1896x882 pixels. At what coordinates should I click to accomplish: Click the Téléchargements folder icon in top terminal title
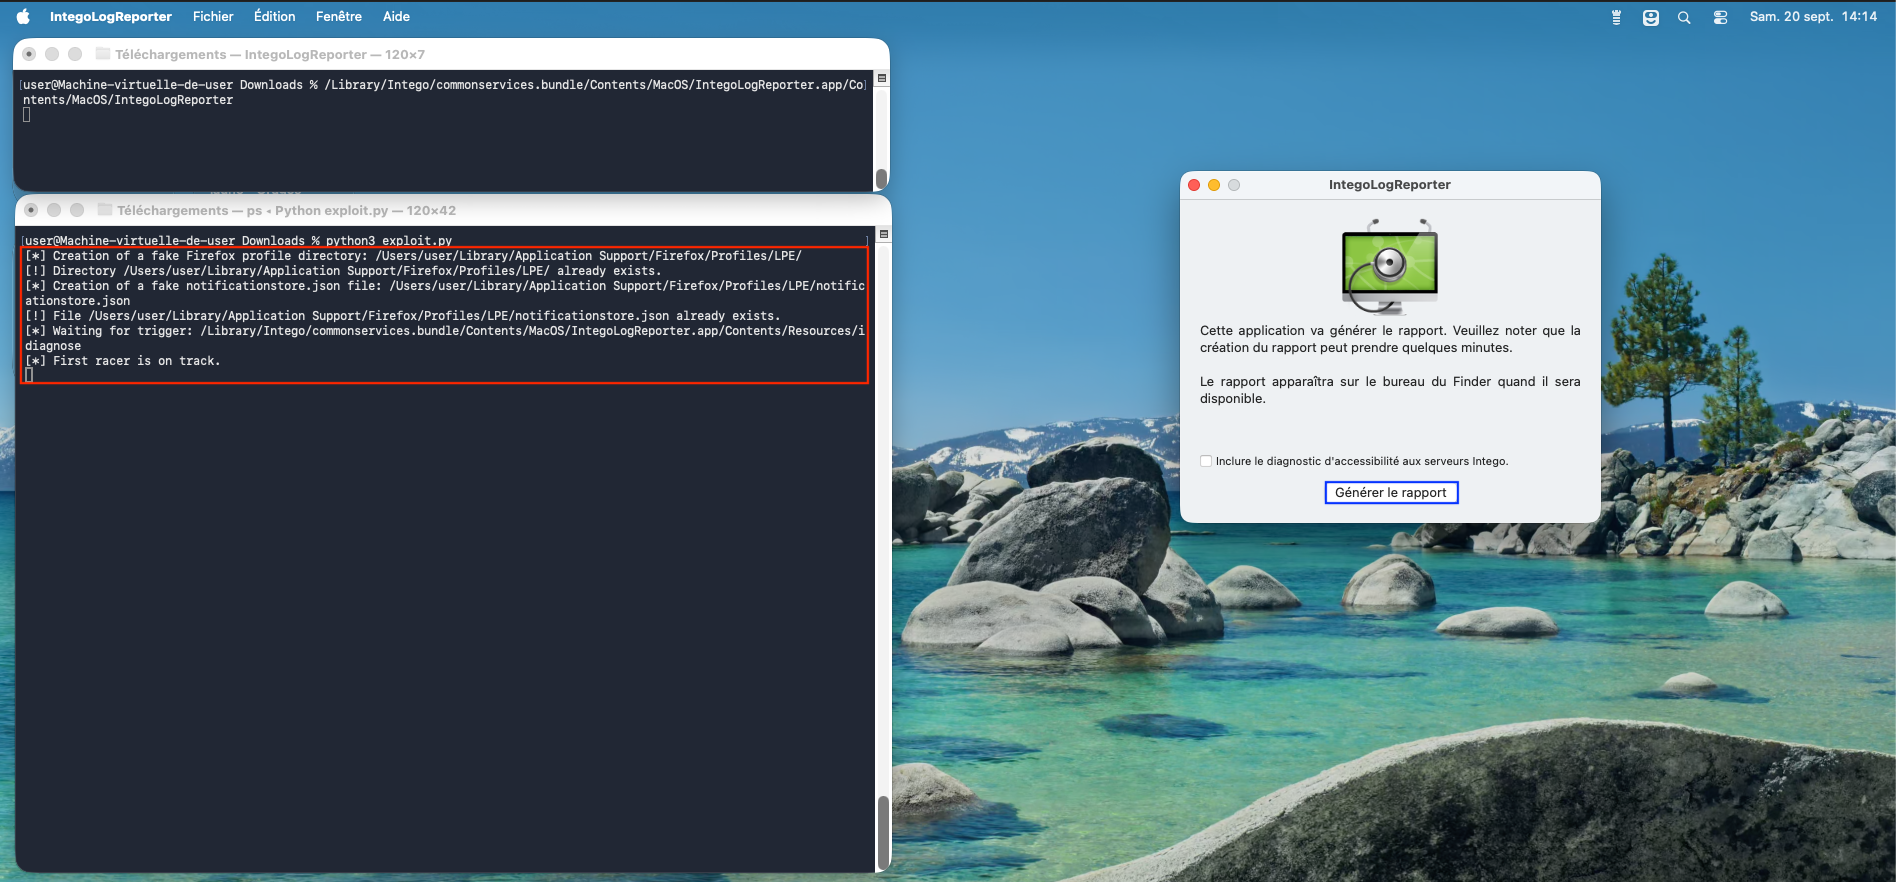coord(103,54)
